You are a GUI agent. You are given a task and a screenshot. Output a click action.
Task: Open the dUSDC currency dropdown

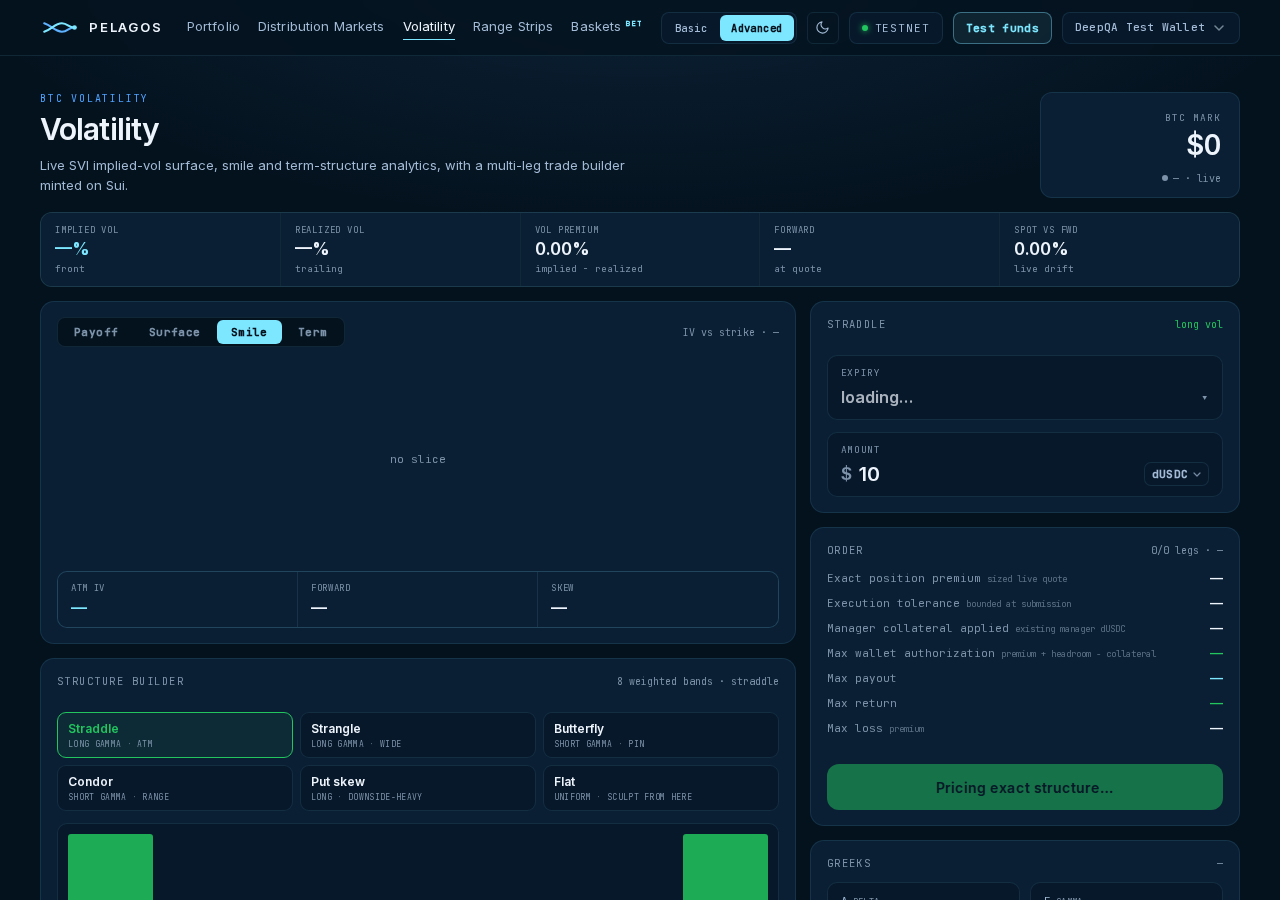click(x=1176, y=474)
